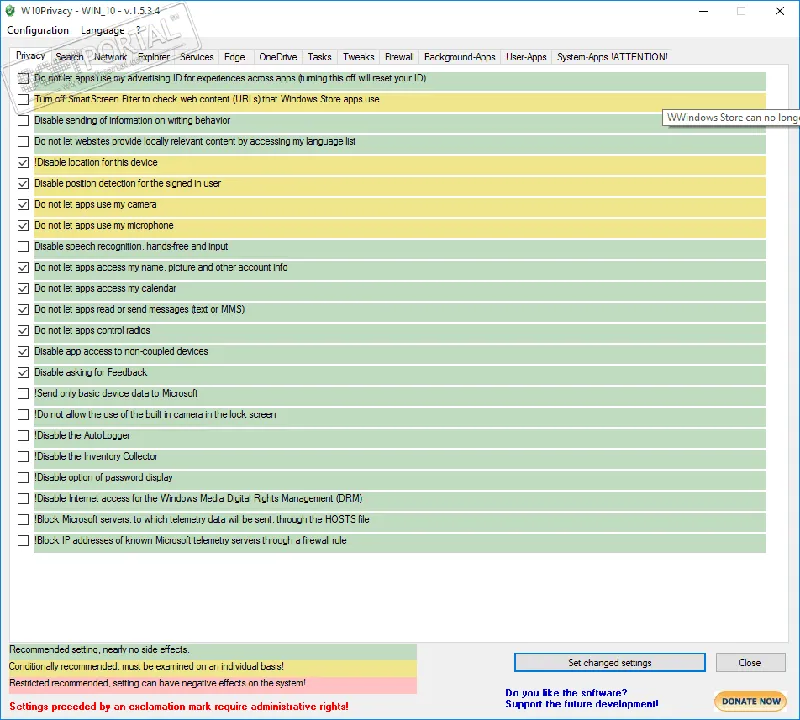Click the W10Privacy shield icon in title bar

[x=10, y=11]
